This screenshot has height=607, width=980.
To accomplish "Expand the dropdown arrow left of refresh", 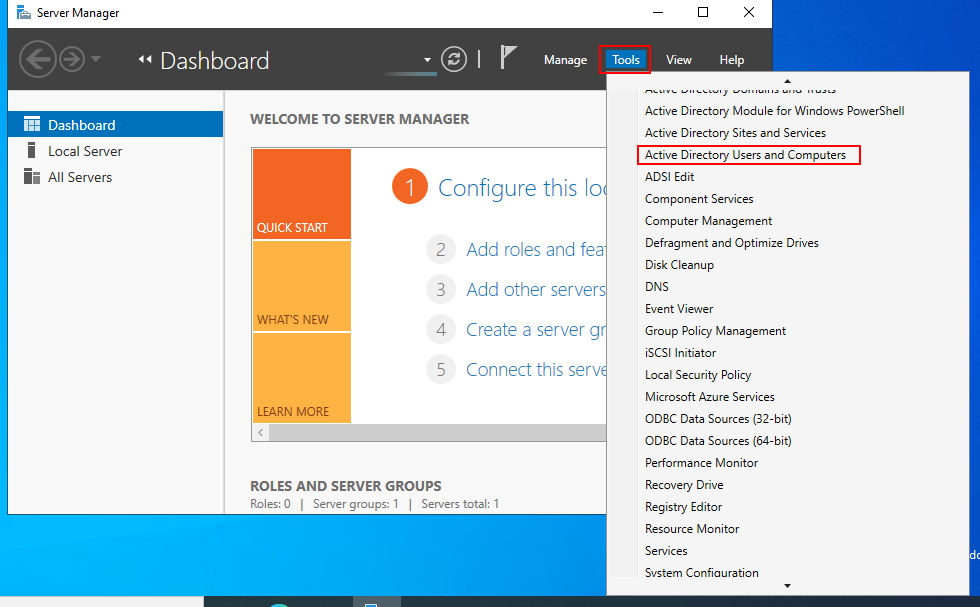I will pyautogui.click(x=428, y=60).
